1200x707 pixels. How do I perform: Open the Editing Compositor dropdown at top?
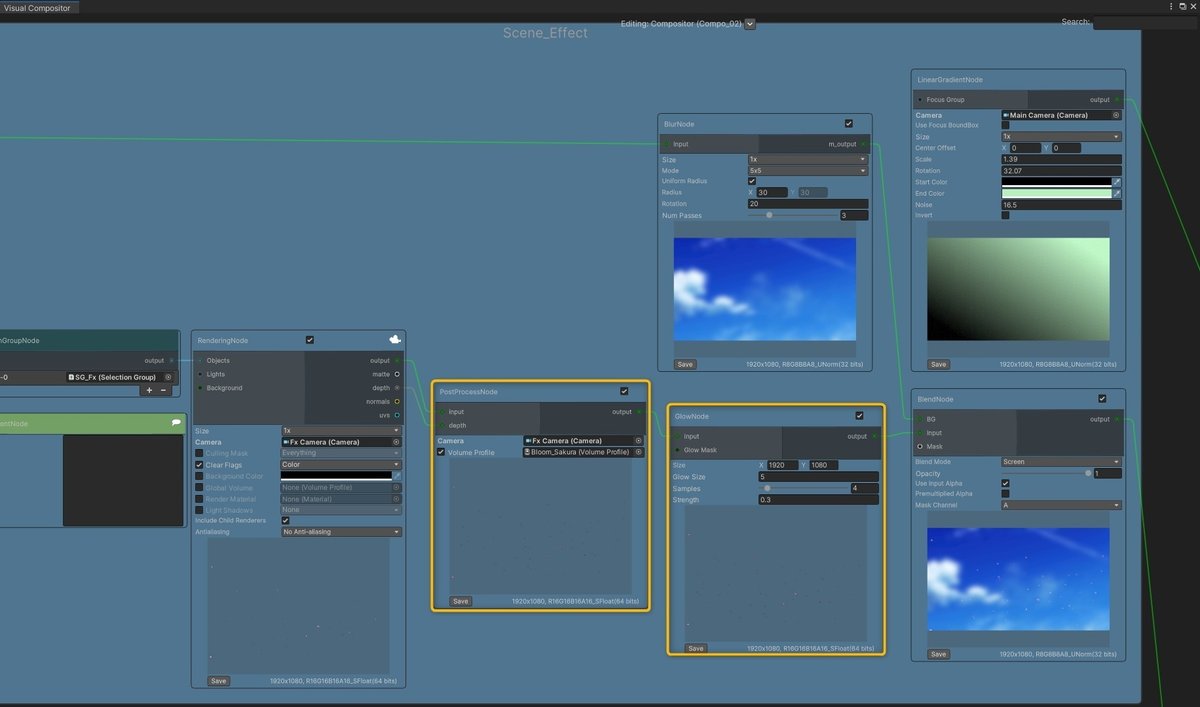tap(750, 23)
